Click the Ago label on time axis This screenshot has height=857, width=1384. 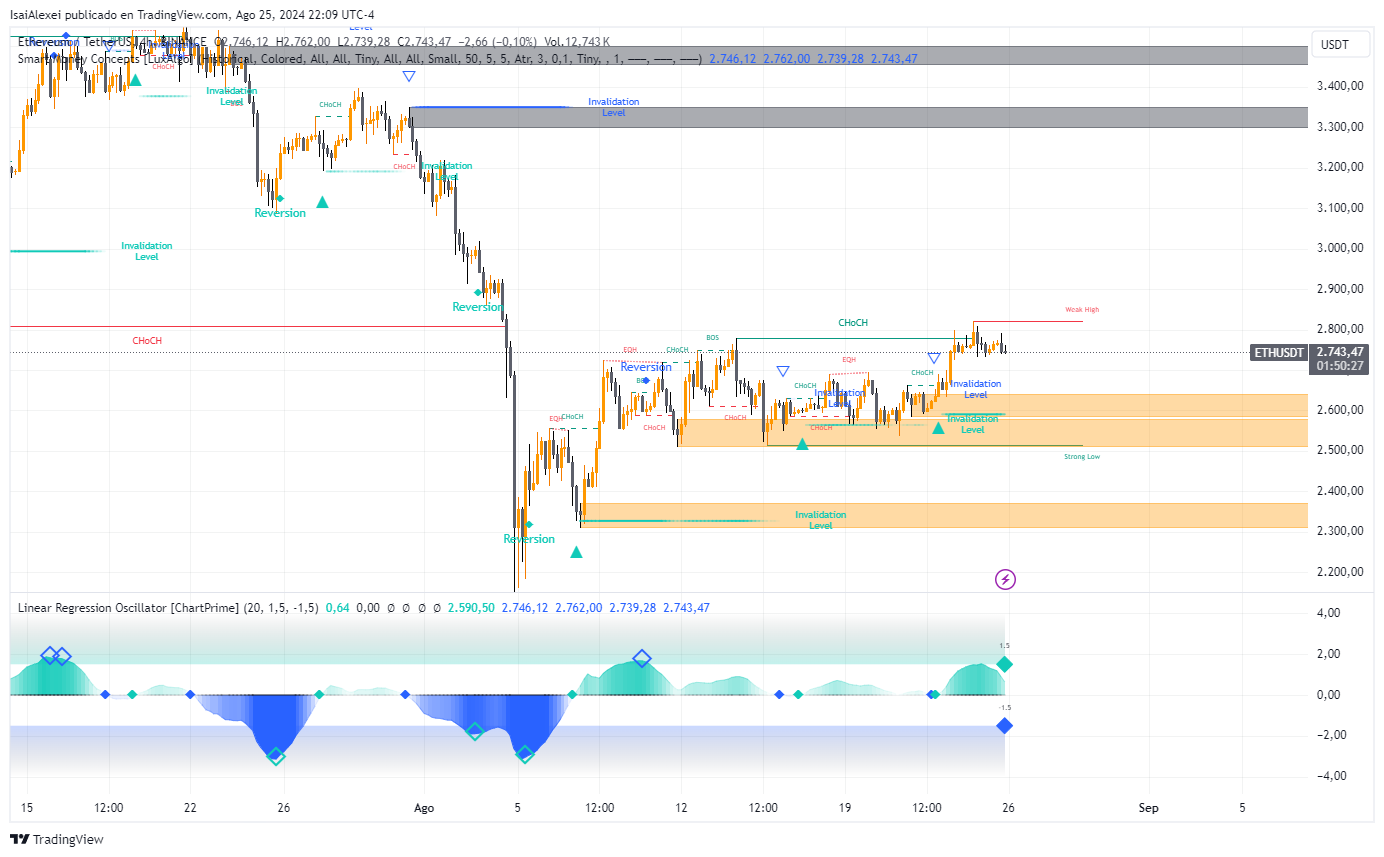tap(424, 807)
